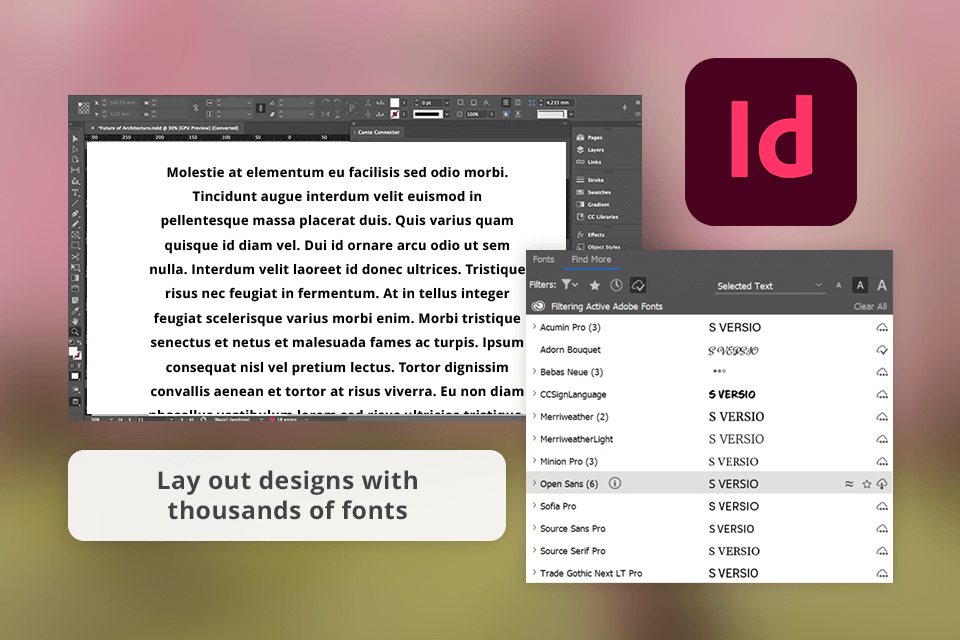The width and height of the screenshot is (960, 640).
Task: Favorite the Open Sans font star
Action: pos(866,484)
